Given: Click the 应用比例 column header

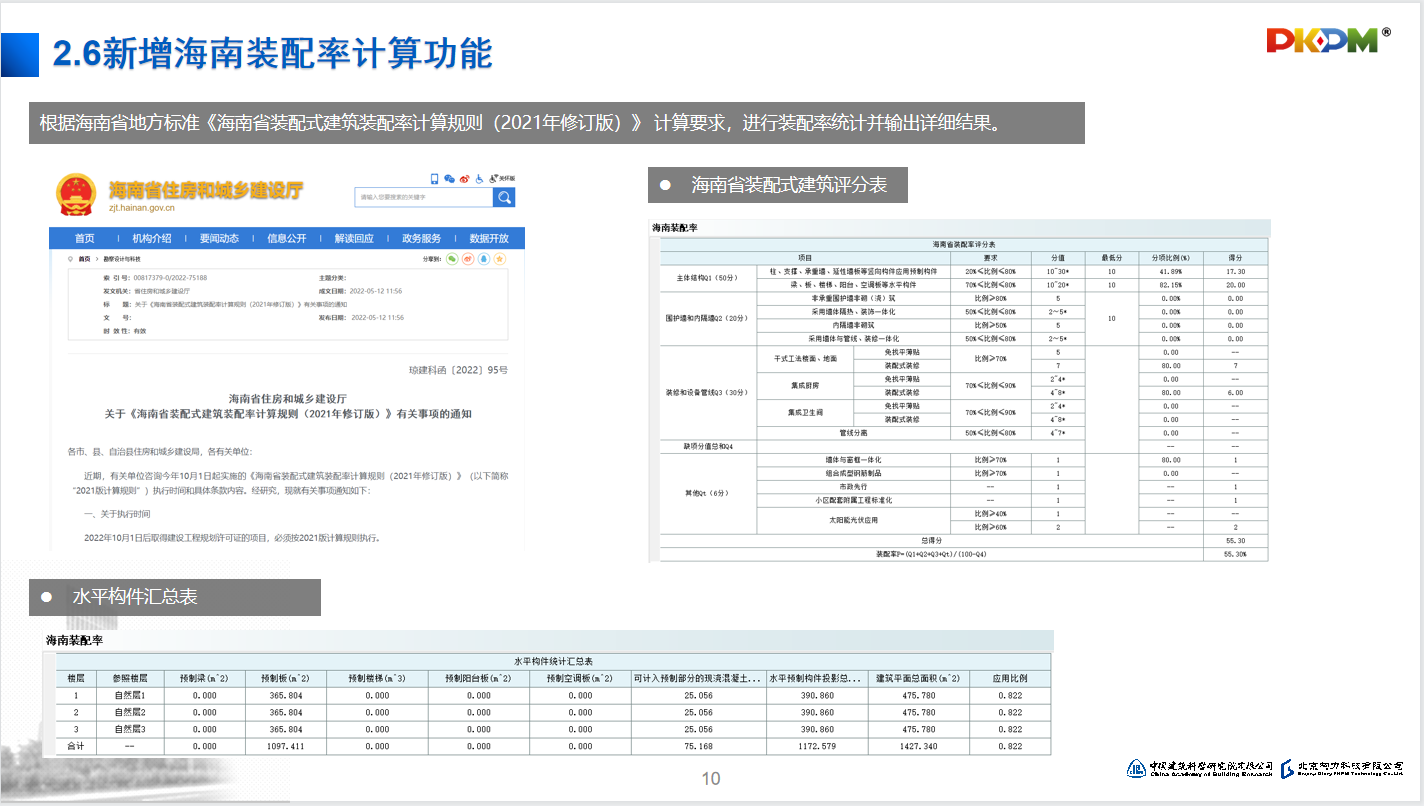Looking at the screenshot, I should (1010, 678).
